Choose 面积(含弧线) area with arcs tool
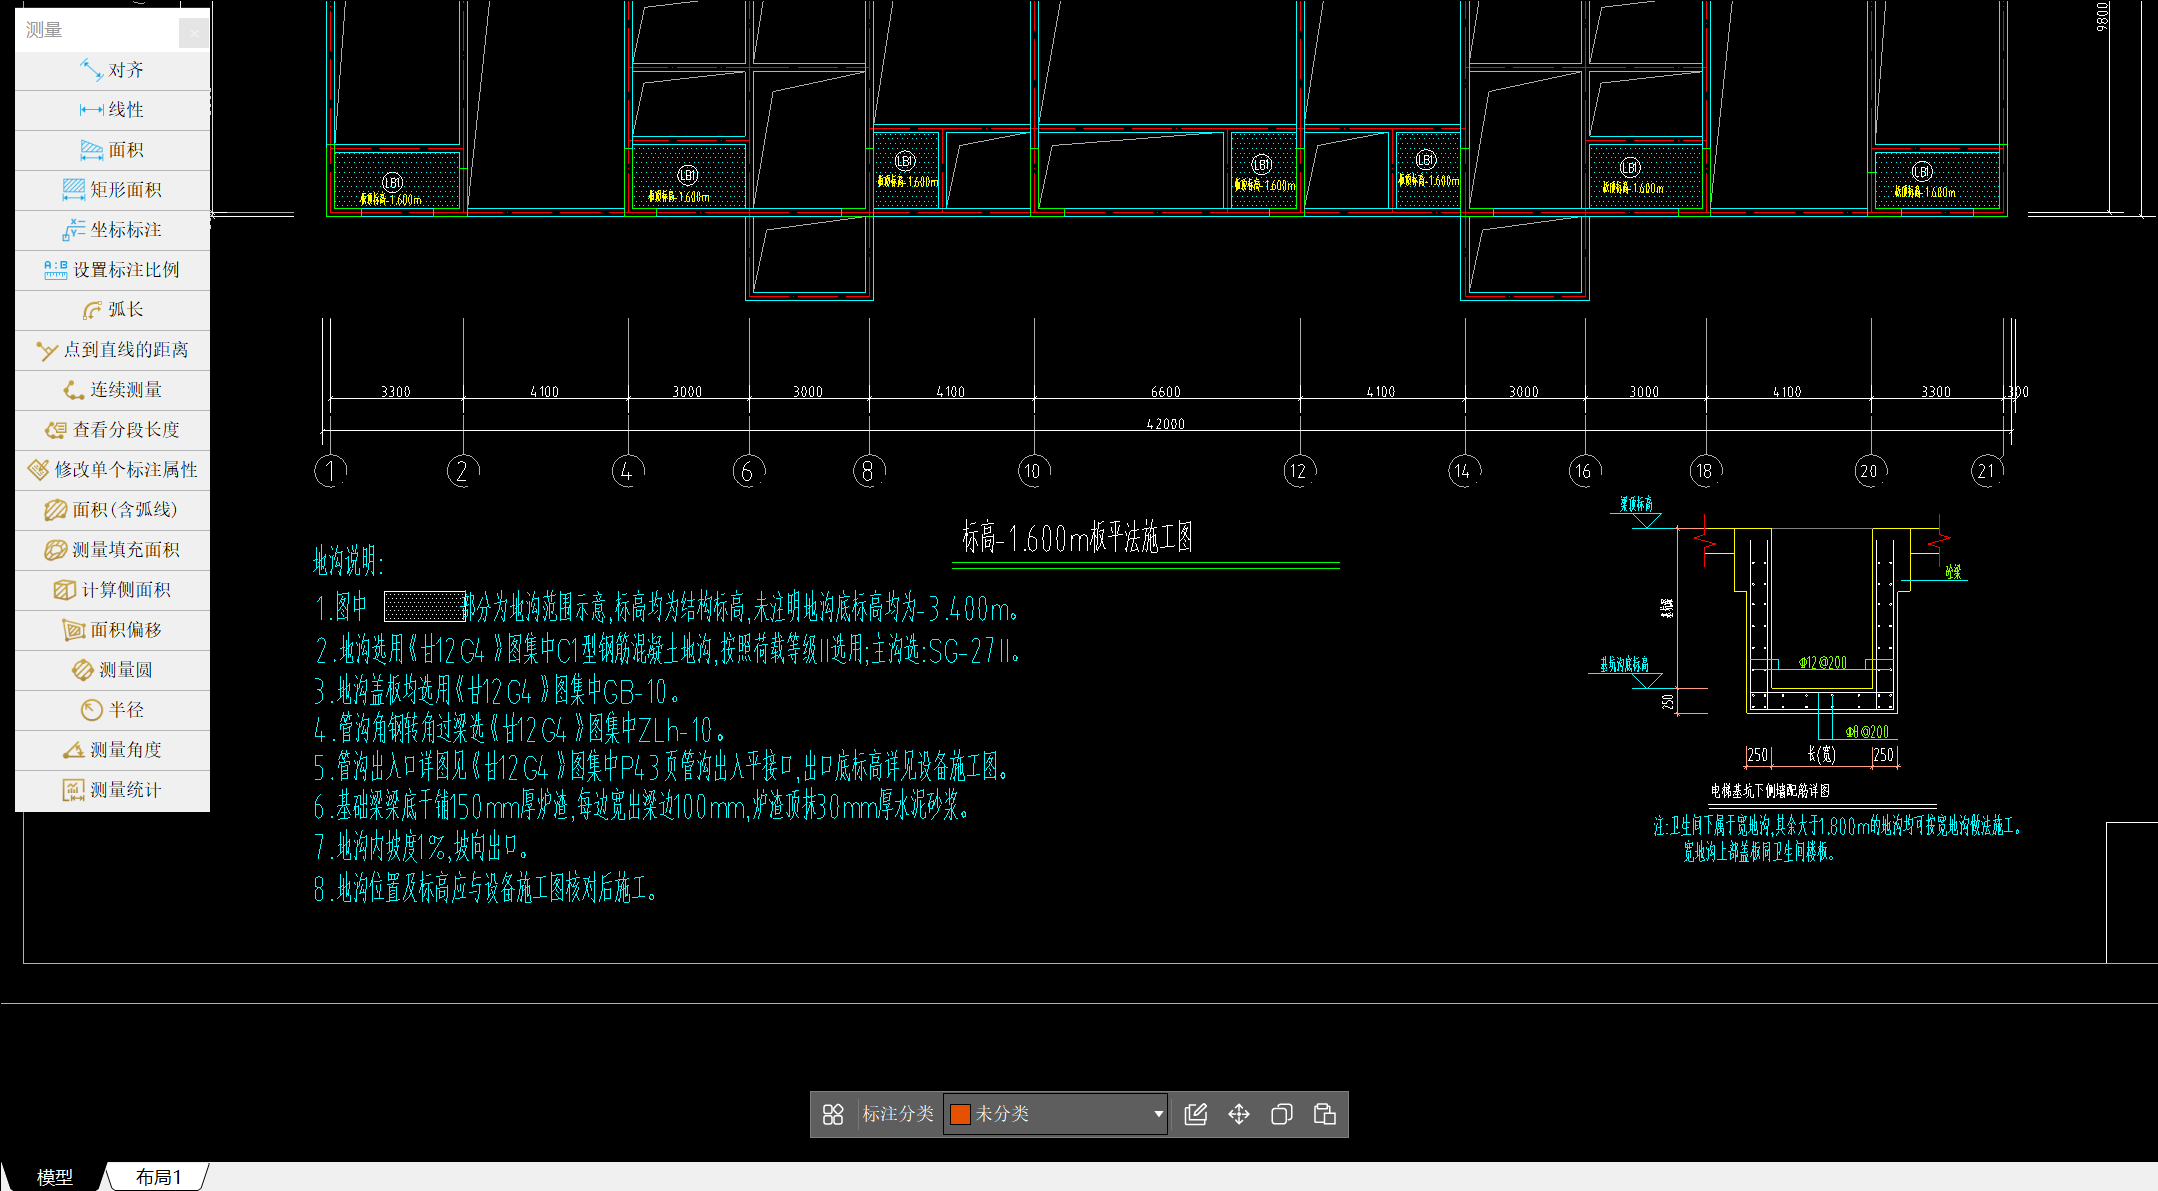 [112, 510]
